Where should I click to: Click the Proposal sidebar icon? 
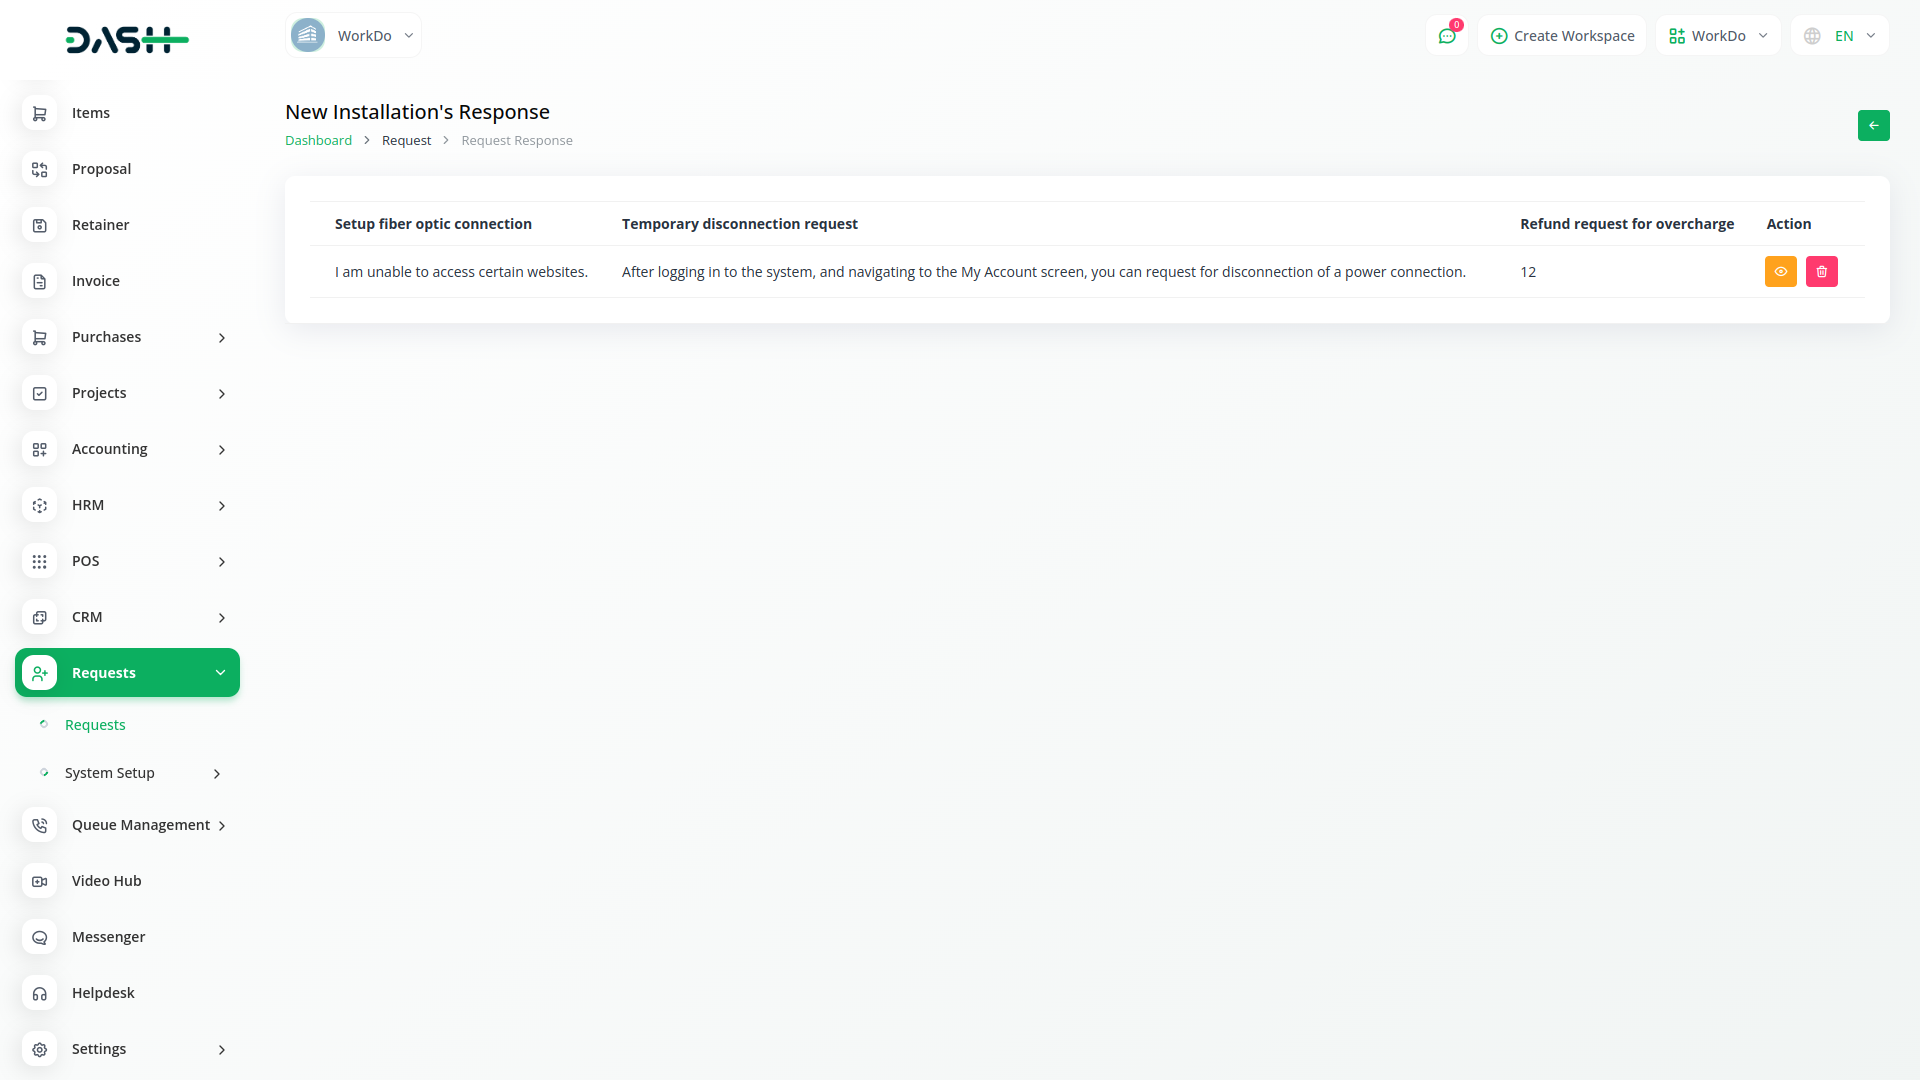click(x=40, y=169)
